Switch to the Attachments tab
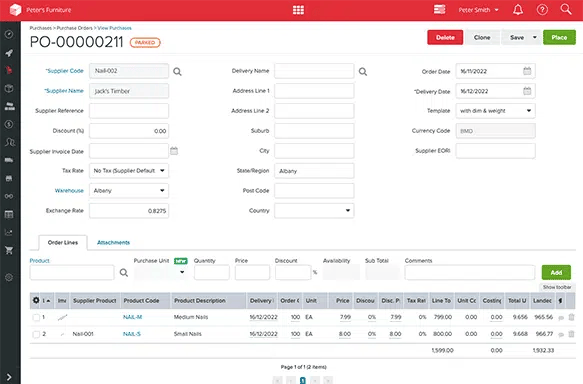 [x=113, y=242]
